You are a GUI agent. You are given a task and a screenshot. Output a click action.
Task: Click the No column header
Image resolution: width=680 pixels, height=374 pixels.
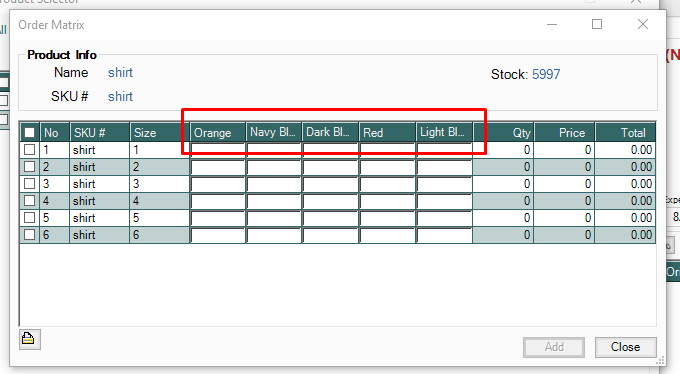(x=55, y=132)
